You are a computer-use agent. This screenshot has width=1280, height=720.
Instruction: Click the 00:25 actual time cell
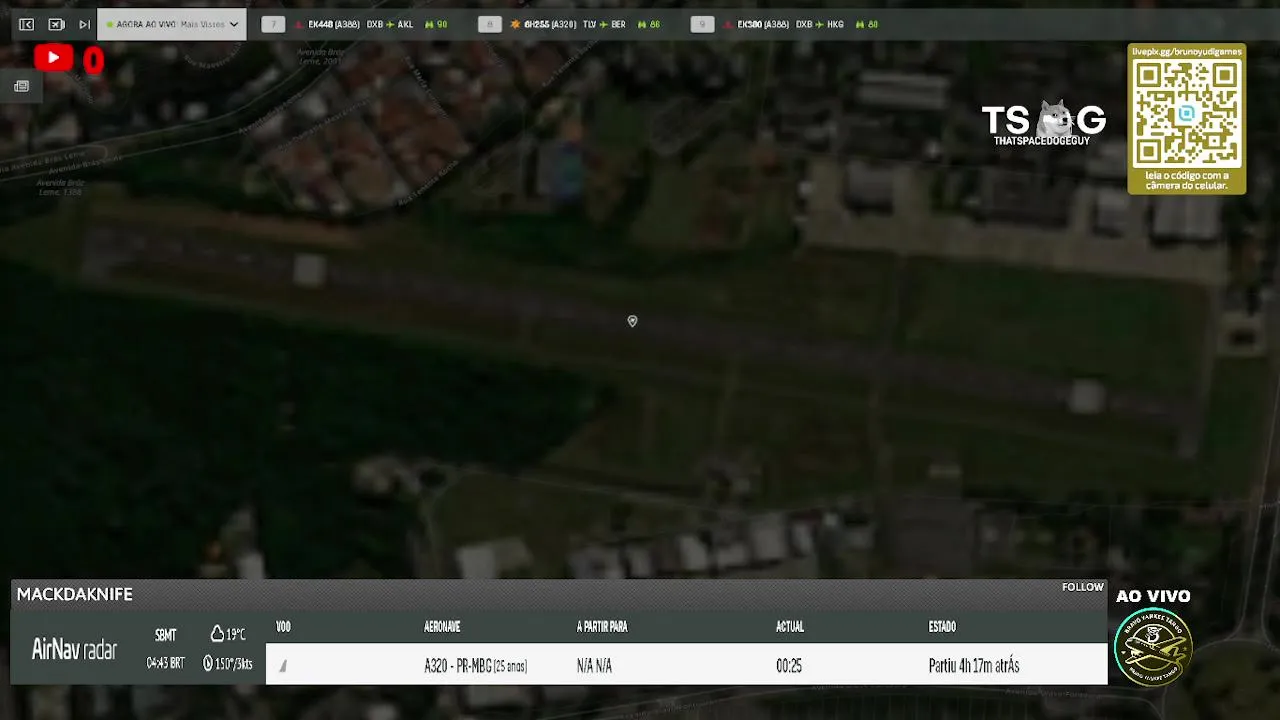[x=789, y=666]
